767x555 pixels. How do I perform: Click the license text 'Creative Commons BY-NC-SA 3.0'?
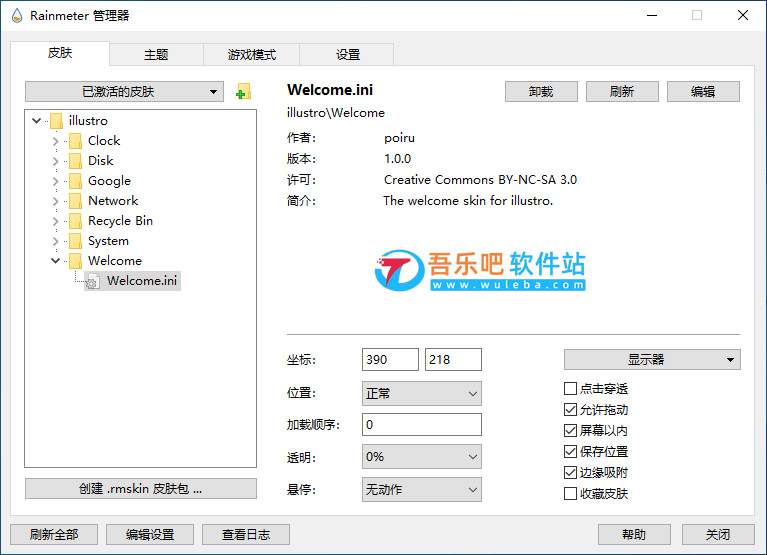[x=480, y=180]
